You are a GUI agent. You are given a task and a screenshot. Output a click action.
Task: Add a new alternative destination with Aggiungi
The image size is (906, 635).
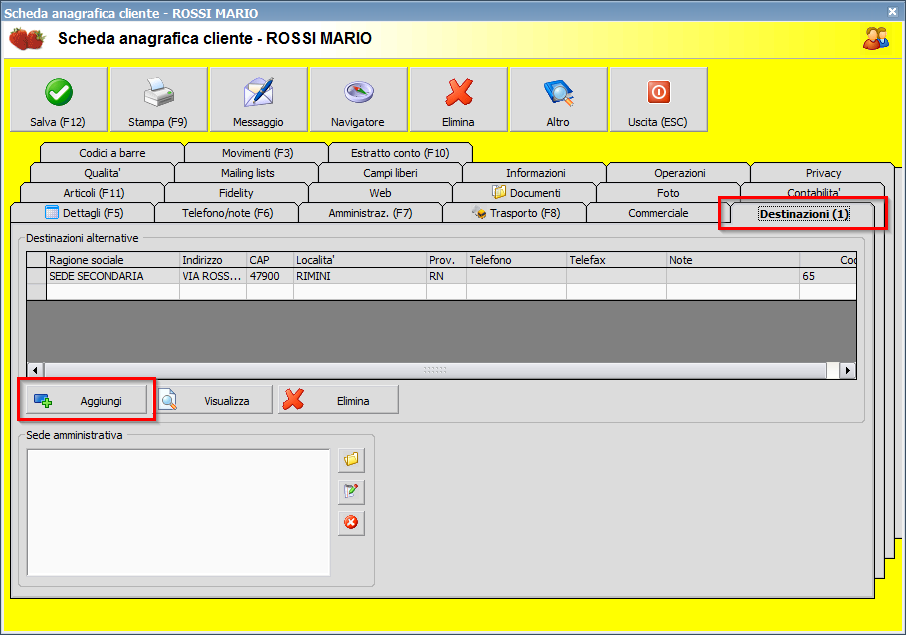click(86, 400)
